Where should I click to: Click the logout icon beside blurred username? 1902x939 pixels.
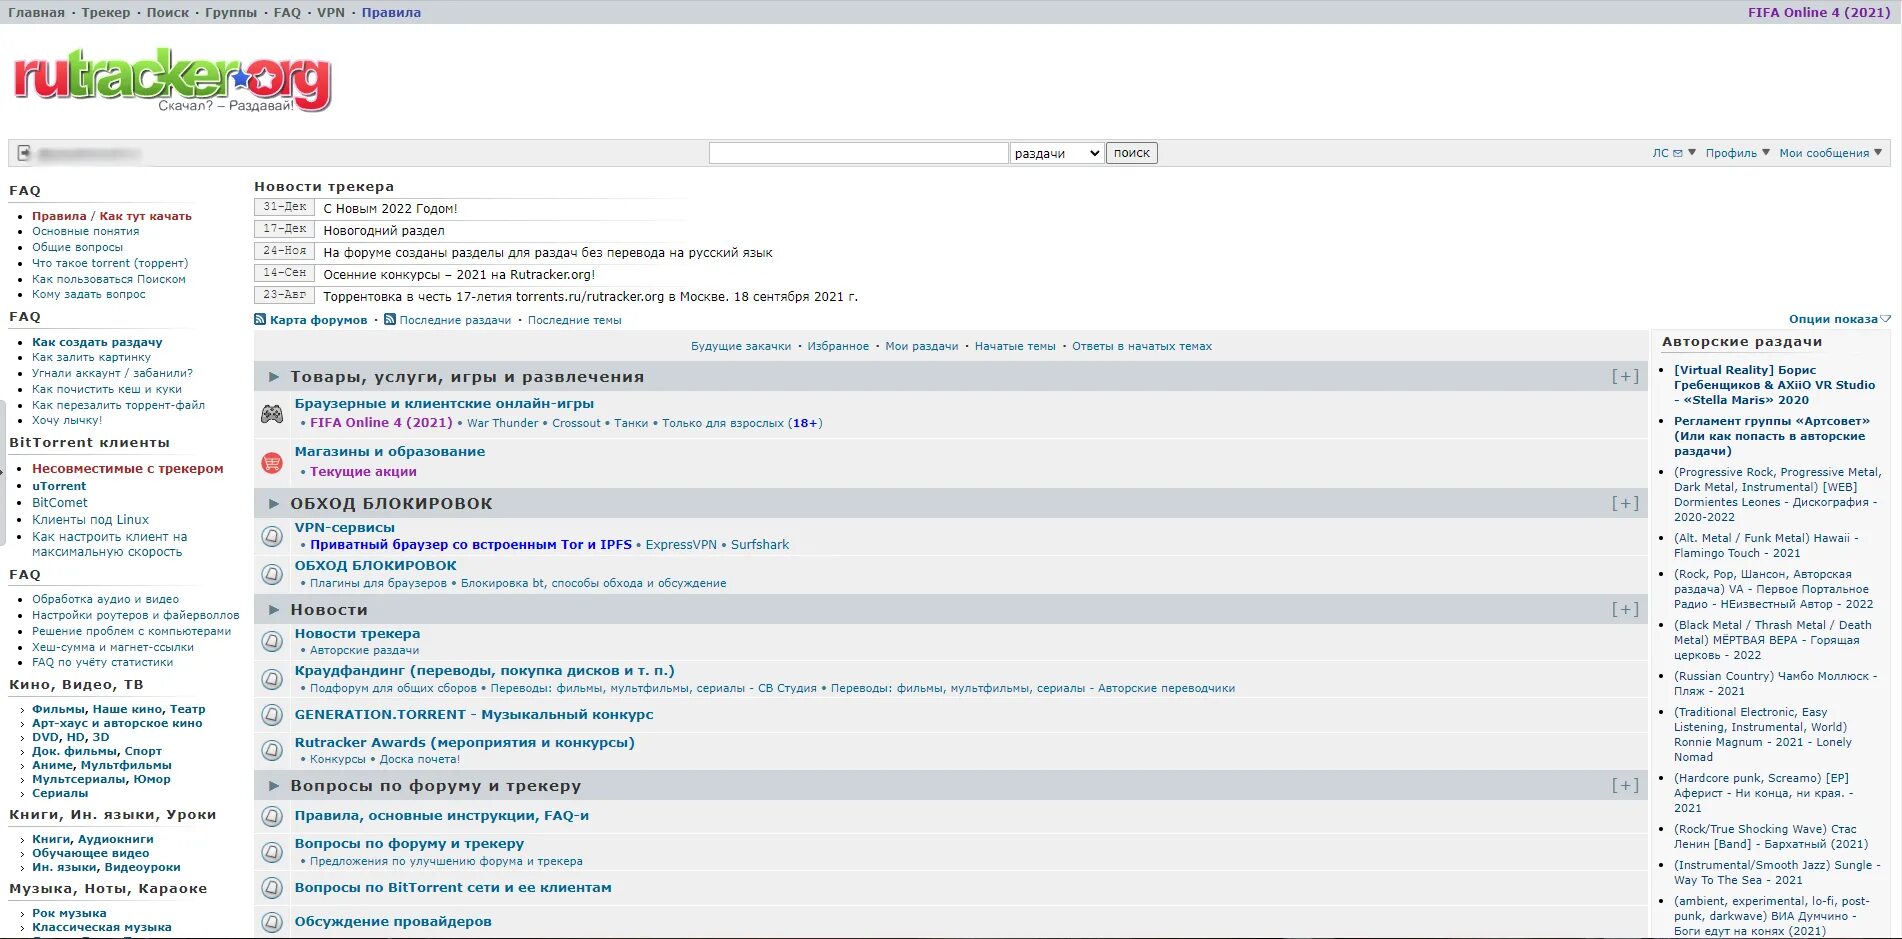[x=24, y=153]
